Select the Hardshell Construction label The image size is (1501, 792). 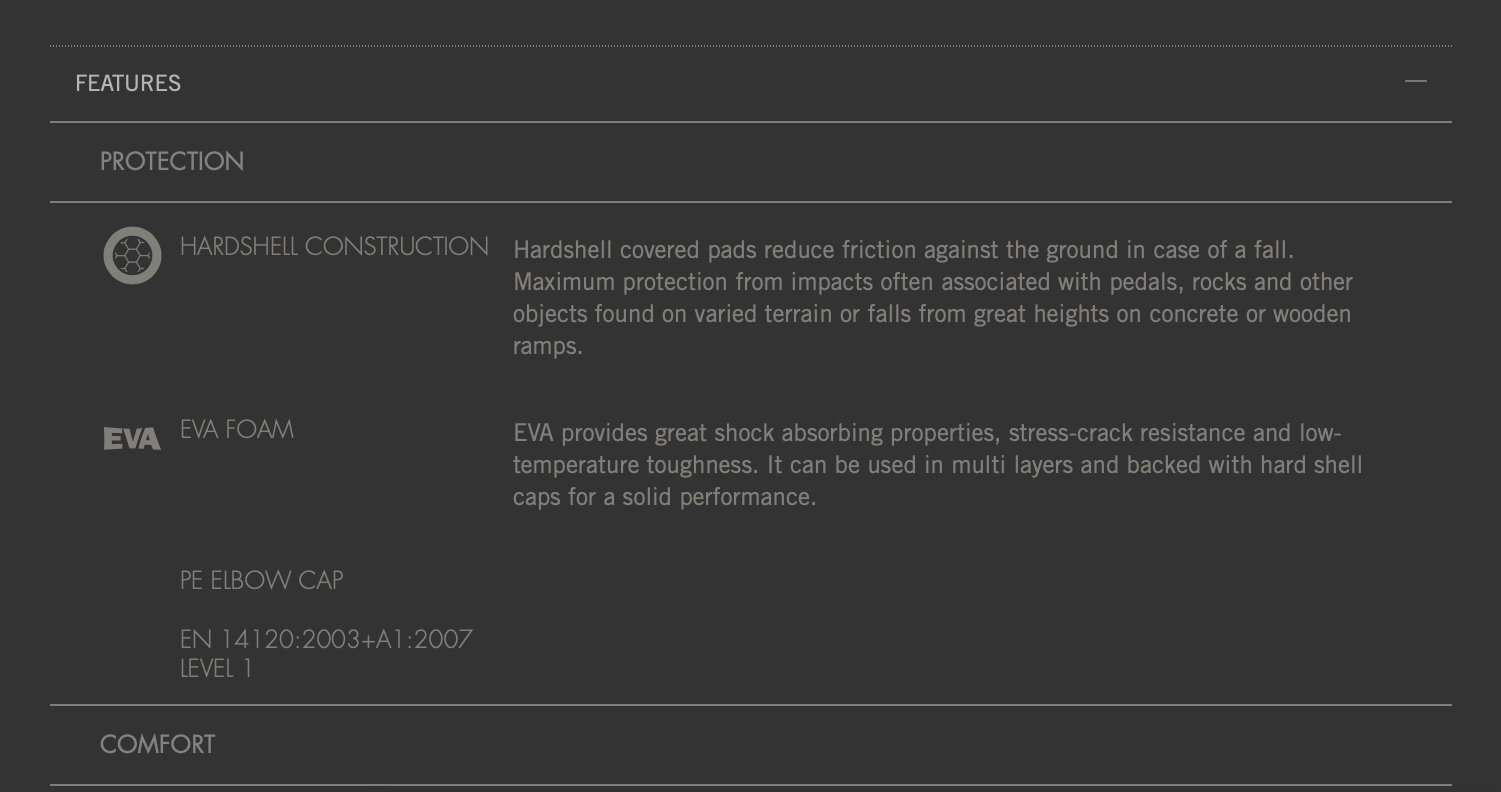[334, 246]
